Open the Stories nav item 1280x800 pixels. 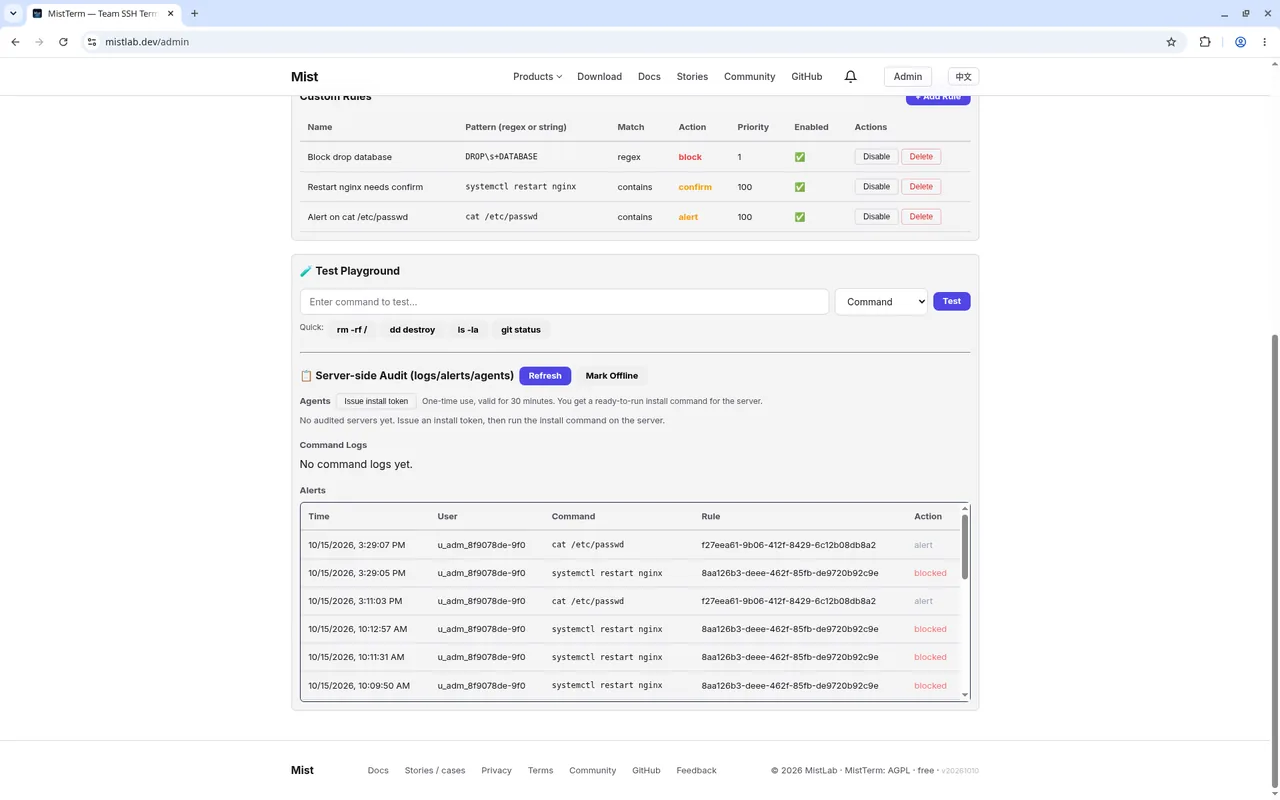(692, 77)
